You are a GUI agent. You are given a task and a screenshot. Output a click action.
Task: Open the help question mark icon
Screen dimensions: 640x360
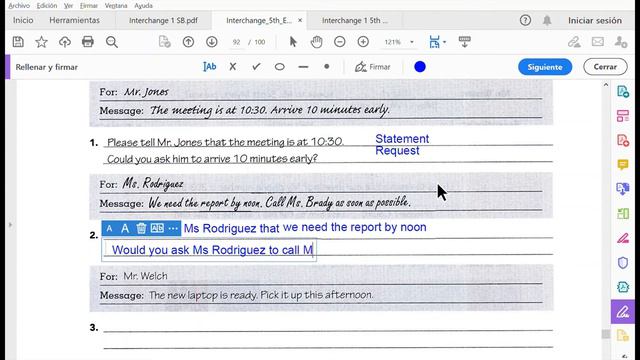(x=525, y=20)
